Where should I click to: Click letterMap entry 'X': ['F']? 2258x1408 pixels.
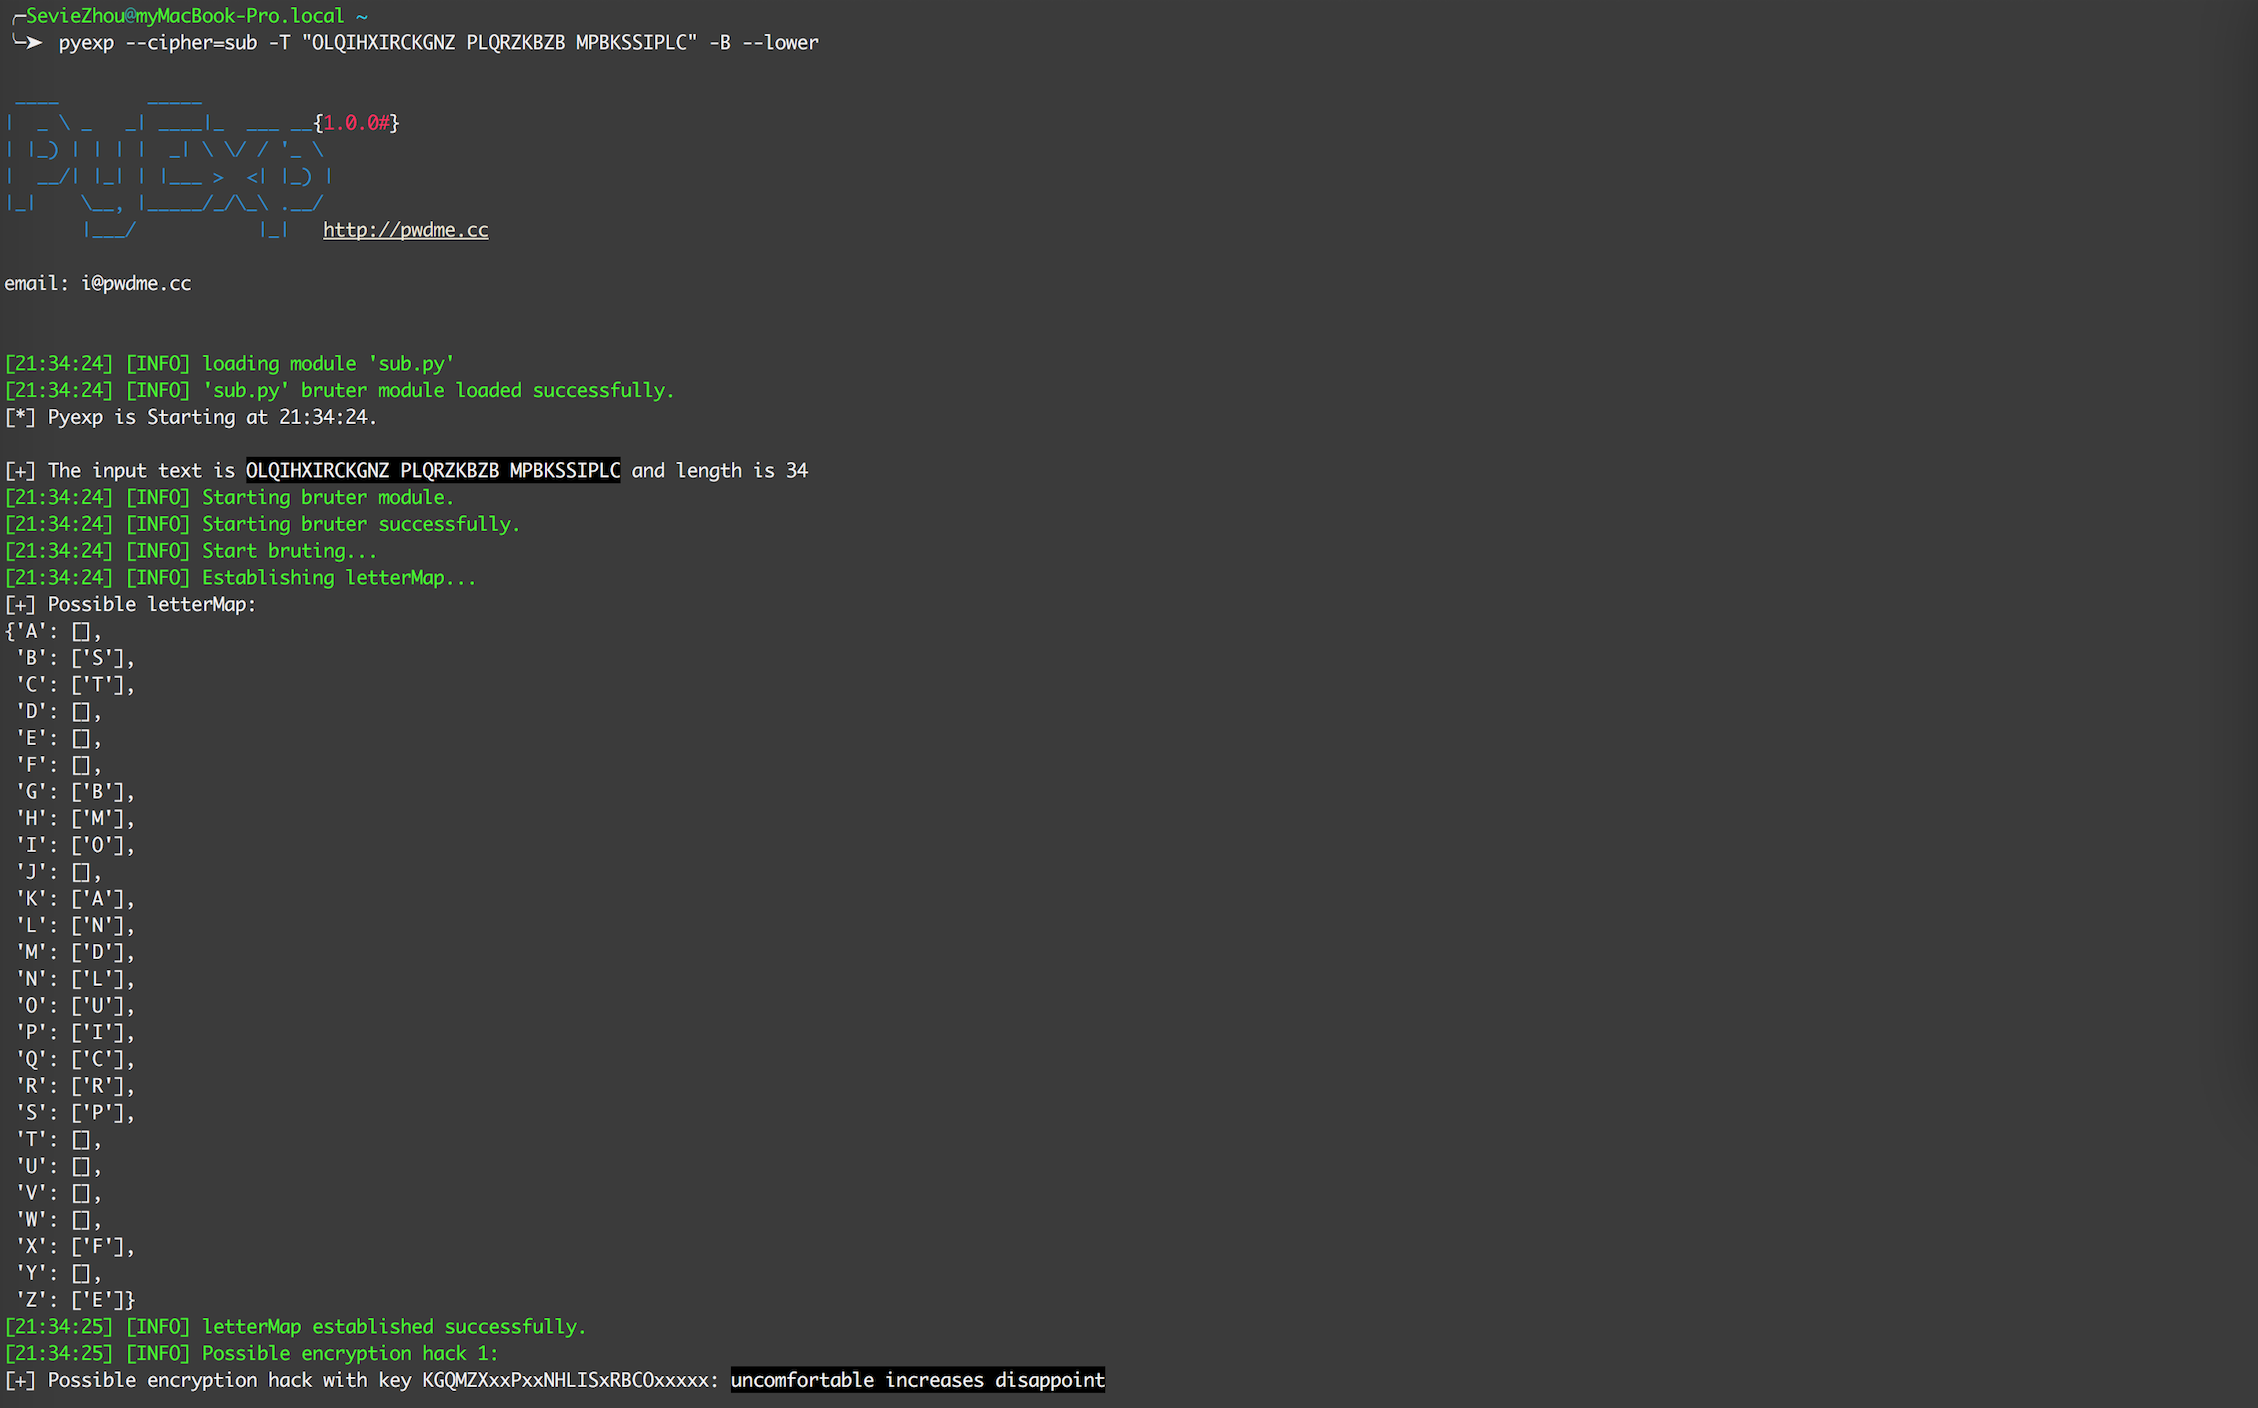click(x=75, y=1246)
